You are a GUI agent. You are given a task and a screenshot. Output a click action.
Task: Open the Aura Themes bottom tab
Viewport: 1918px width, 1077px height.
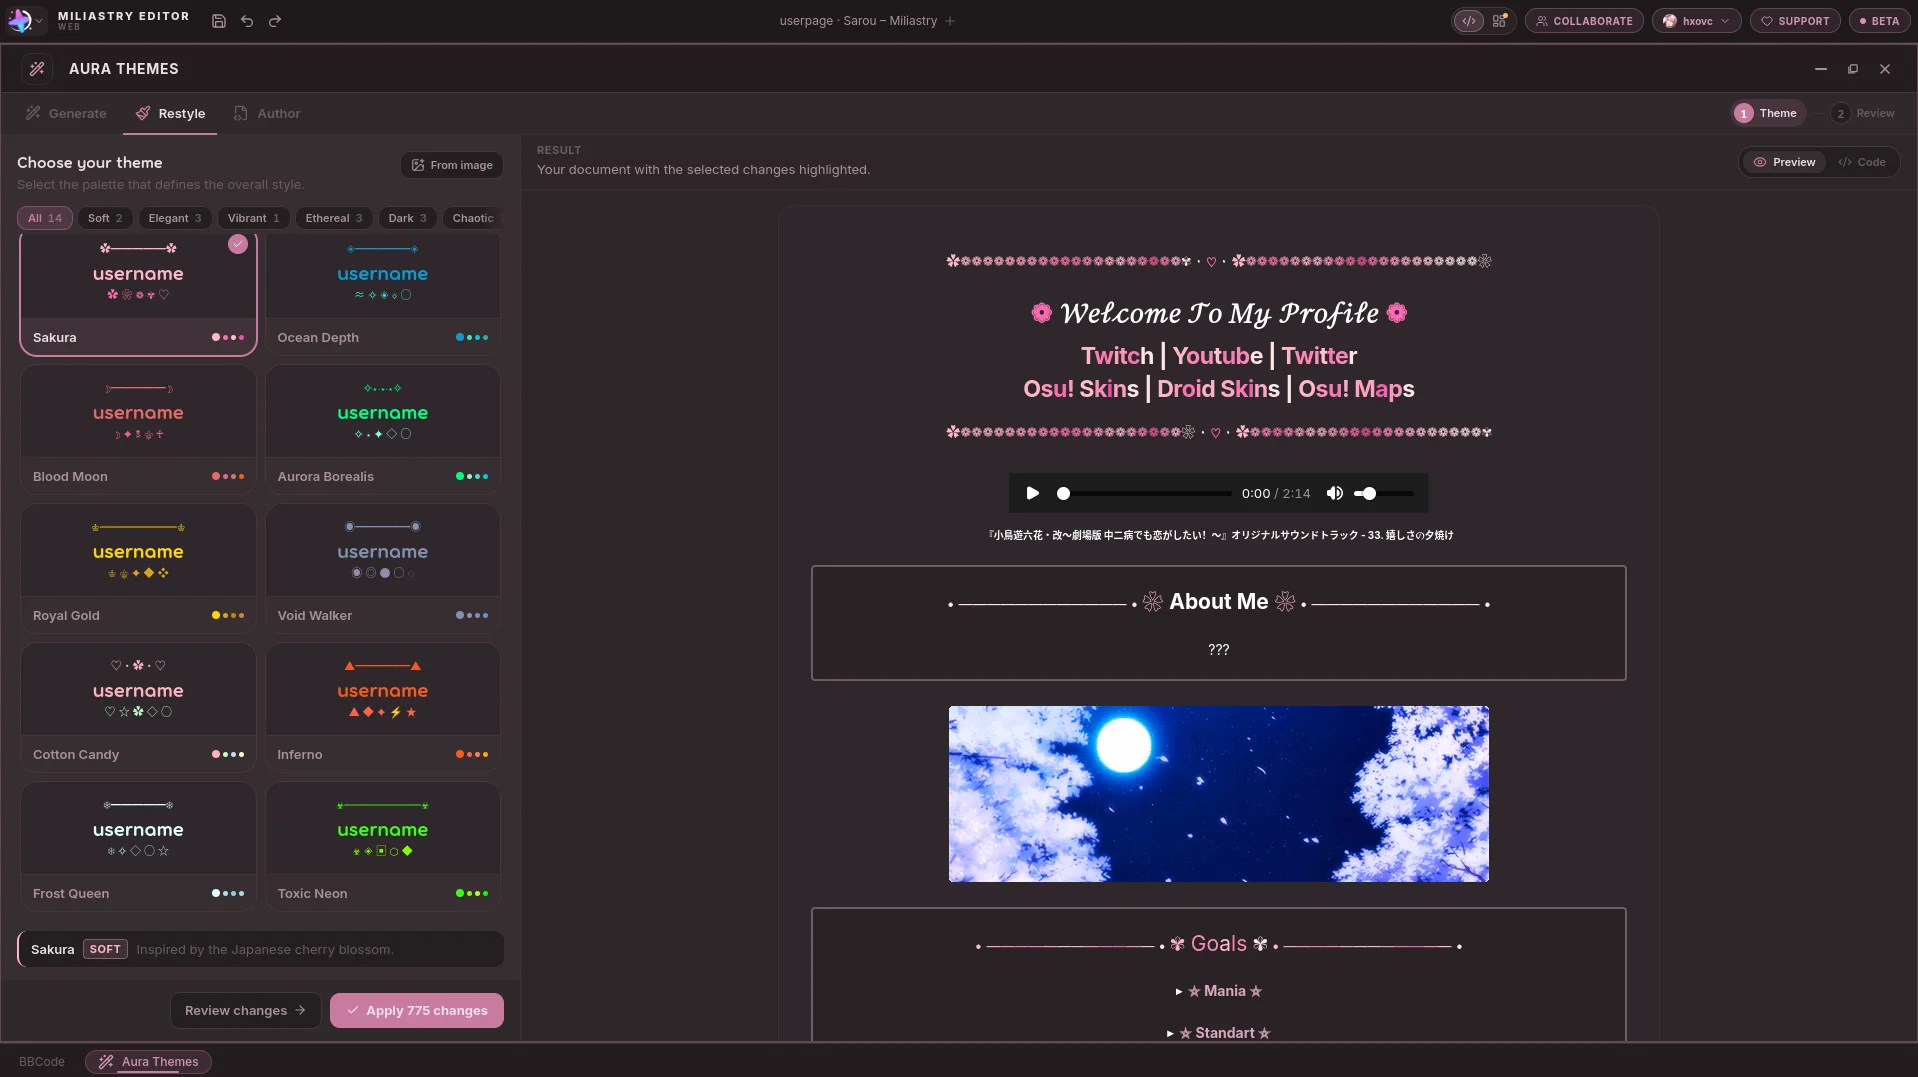click(x=148, y=1062)
